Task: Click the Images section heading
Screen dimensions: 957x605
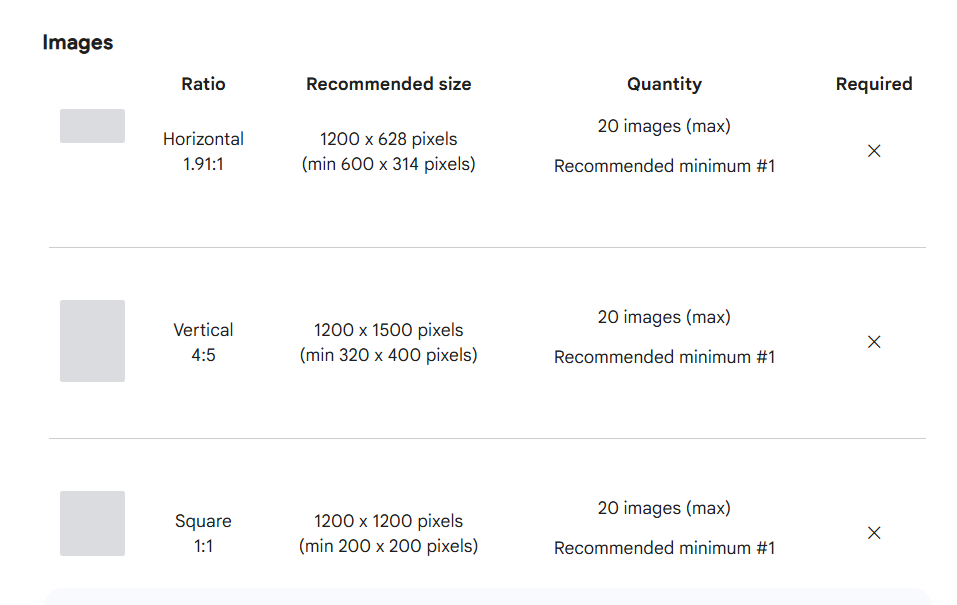Action: [78, 42]
